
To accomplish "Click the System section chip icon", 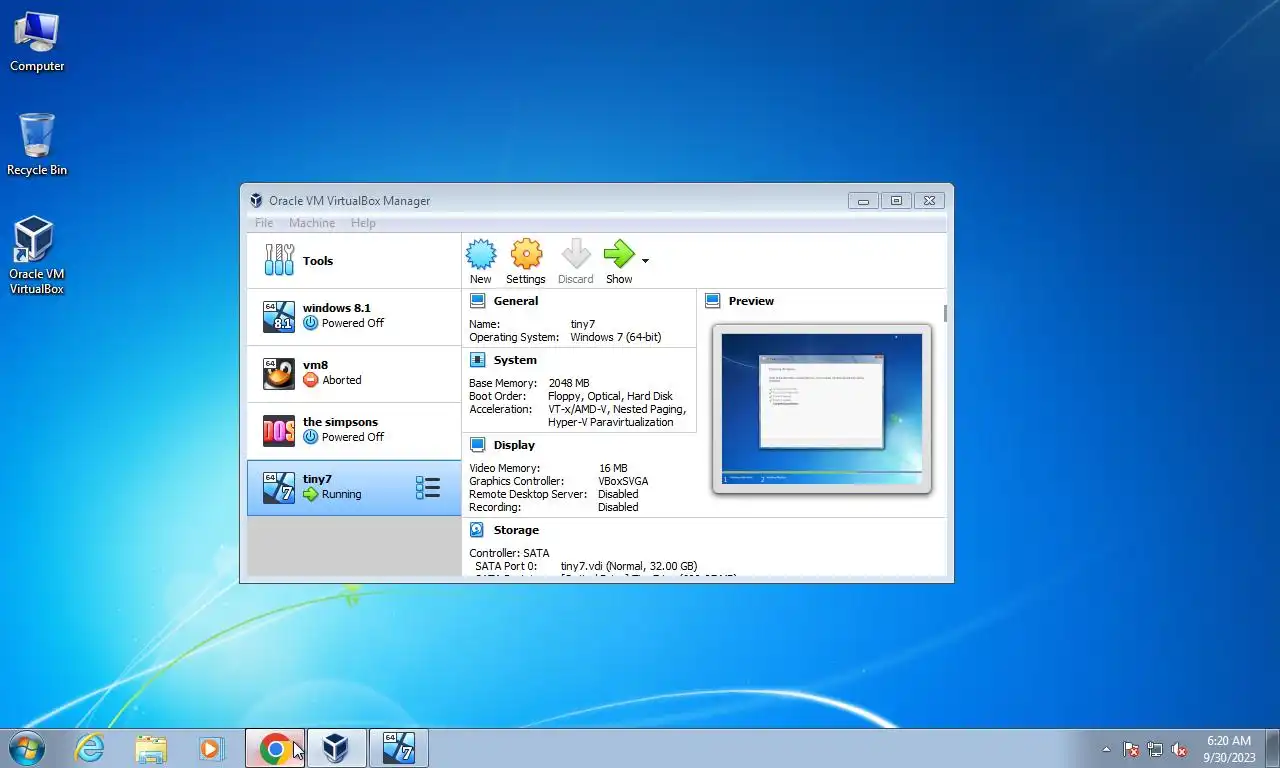I will (x=477, y=360).
